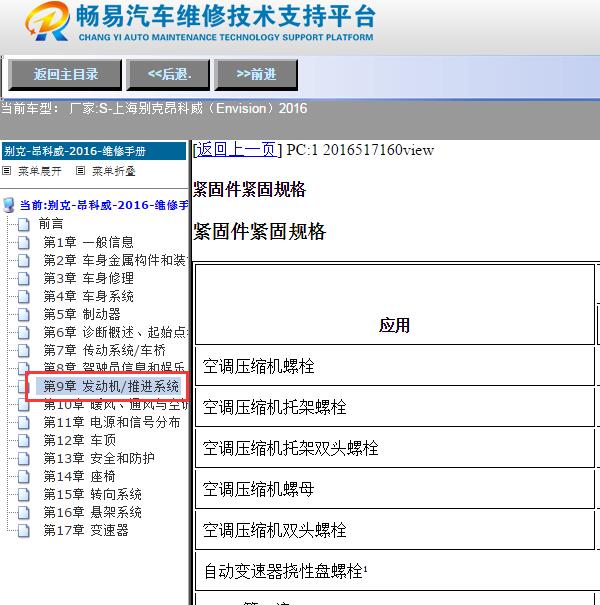Open 第15章 转向系统

point(92,494)
